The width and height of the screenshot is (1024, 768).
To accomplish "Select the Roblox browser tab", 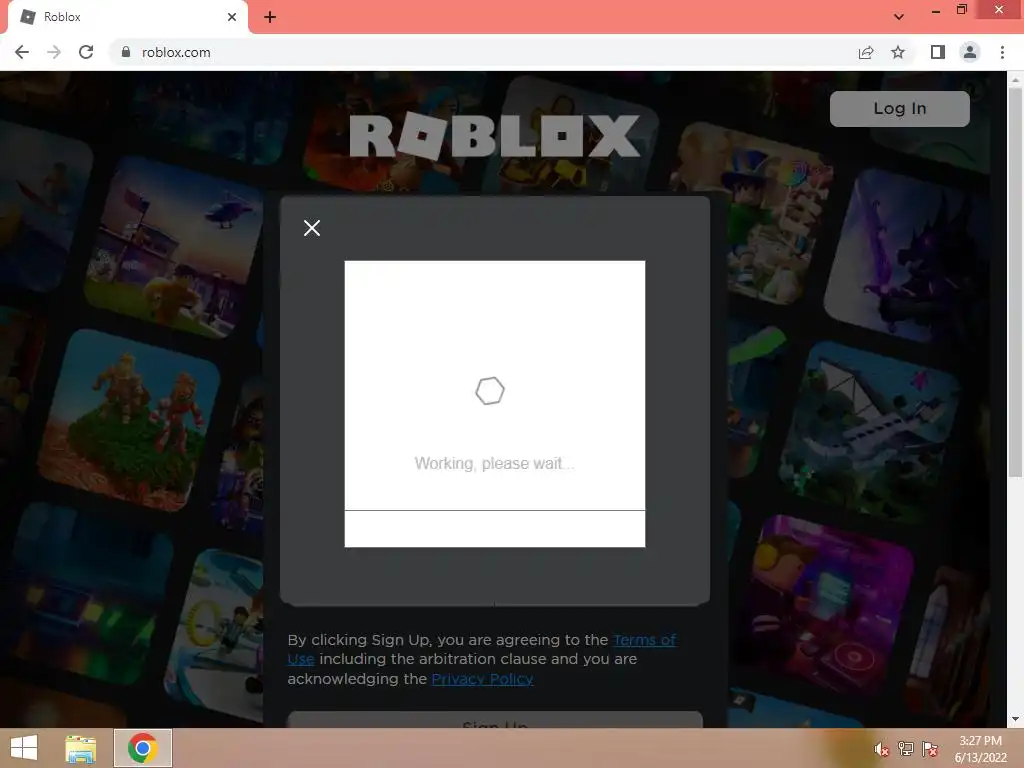I will 128,17.
